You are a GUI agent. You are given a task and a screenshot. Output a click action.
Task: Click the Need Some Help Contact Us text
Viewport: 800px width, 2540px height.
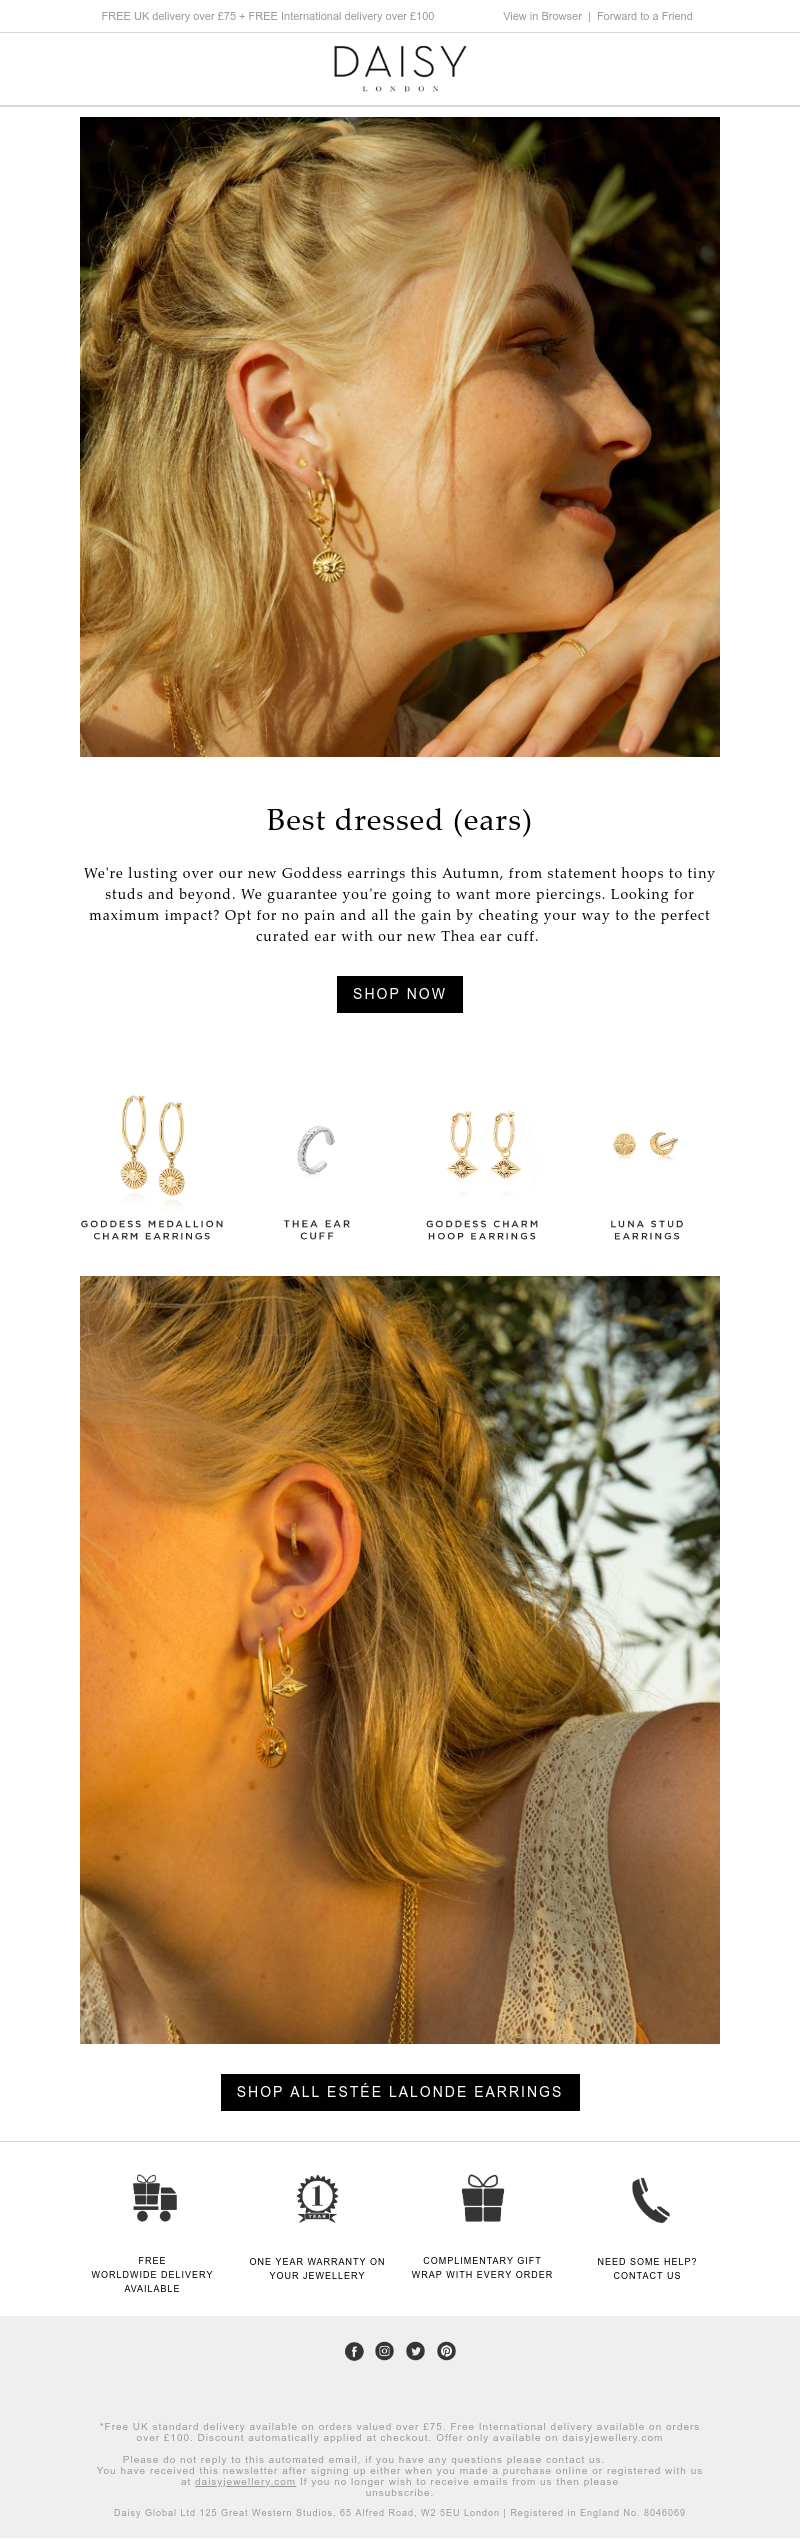647,2268
